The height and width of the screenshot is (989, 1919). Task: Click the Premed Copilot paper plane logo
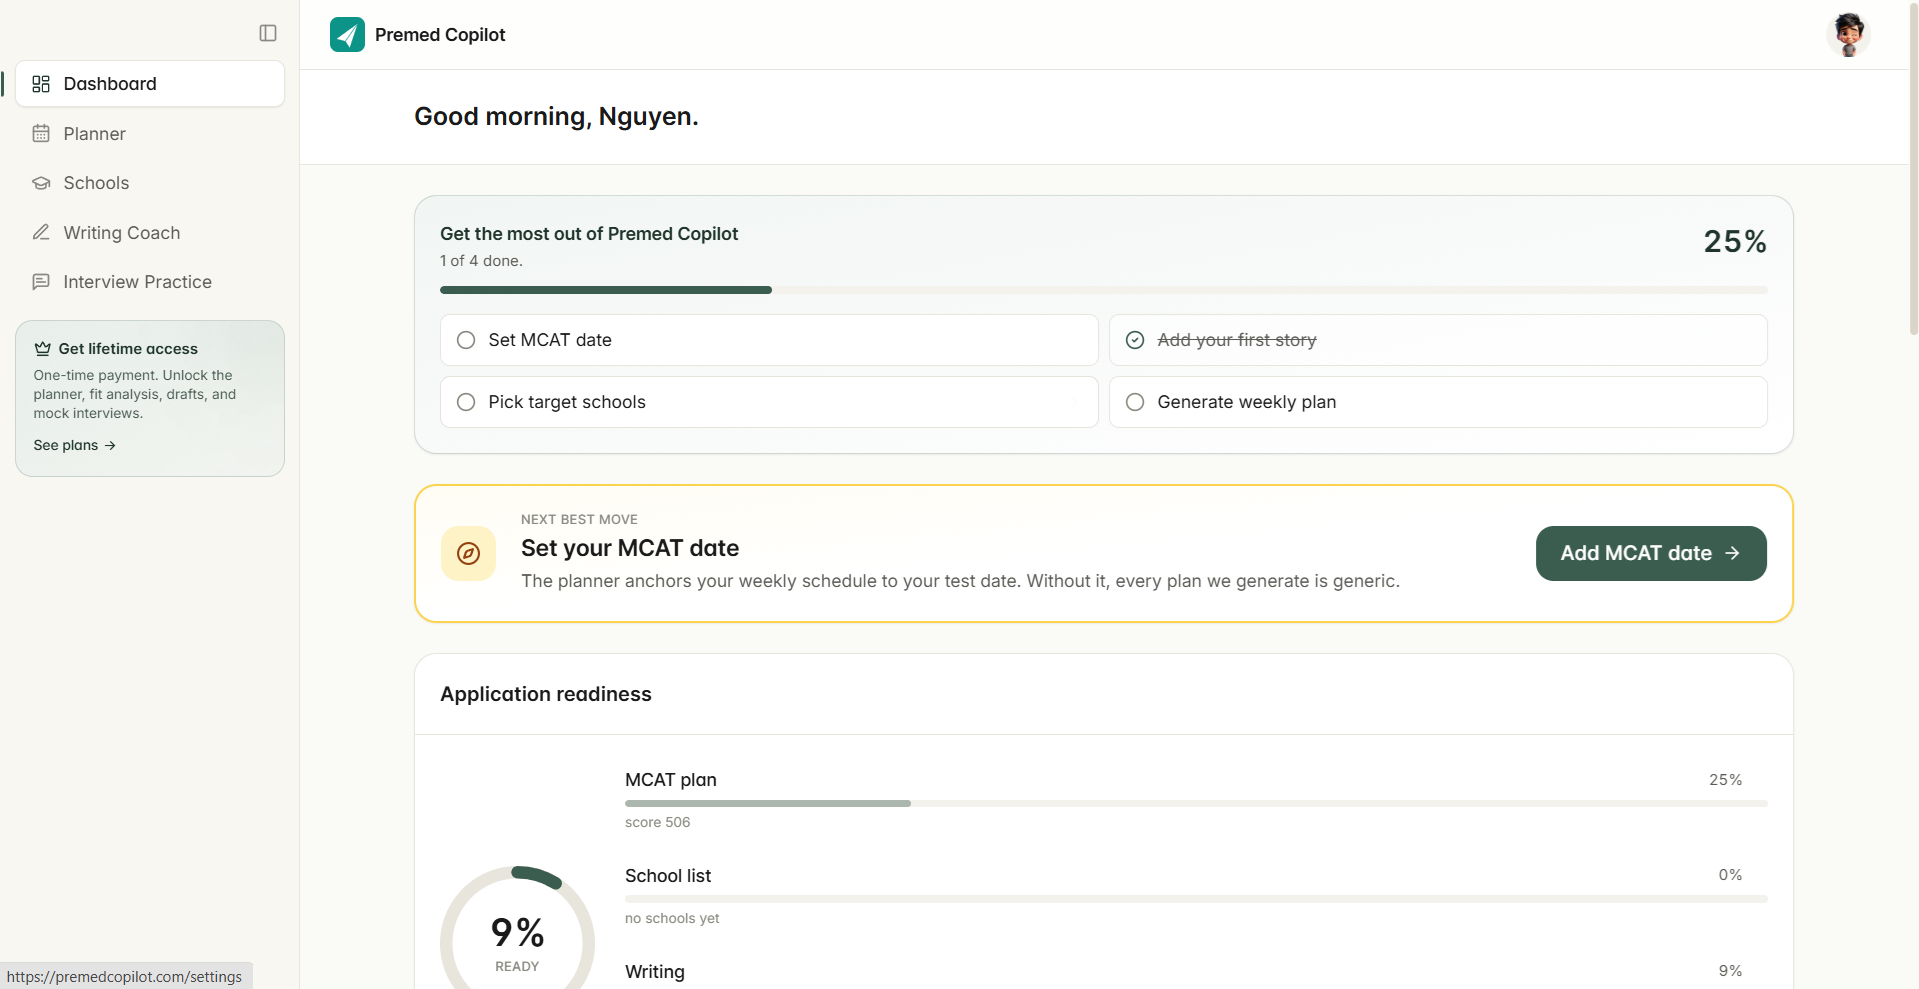(x=347, y=35)
